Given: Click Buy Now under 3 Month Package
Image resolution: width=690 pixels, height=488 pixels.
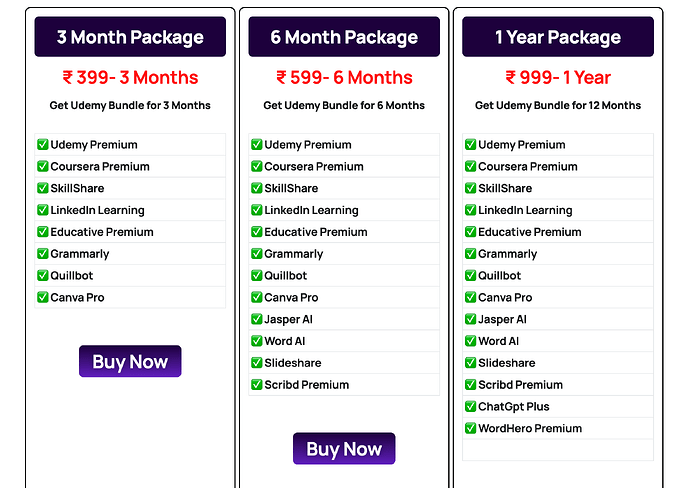Looking at the screenshot, I should pyautogui.click(x=130, y=362).
